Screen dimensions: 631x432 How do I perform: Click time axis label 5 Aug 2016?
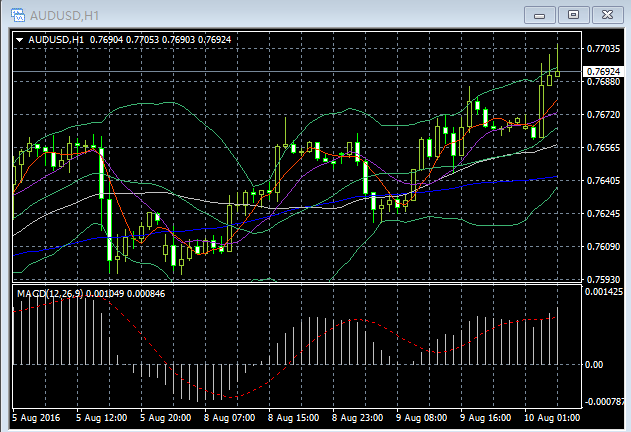tap(36, 418)
